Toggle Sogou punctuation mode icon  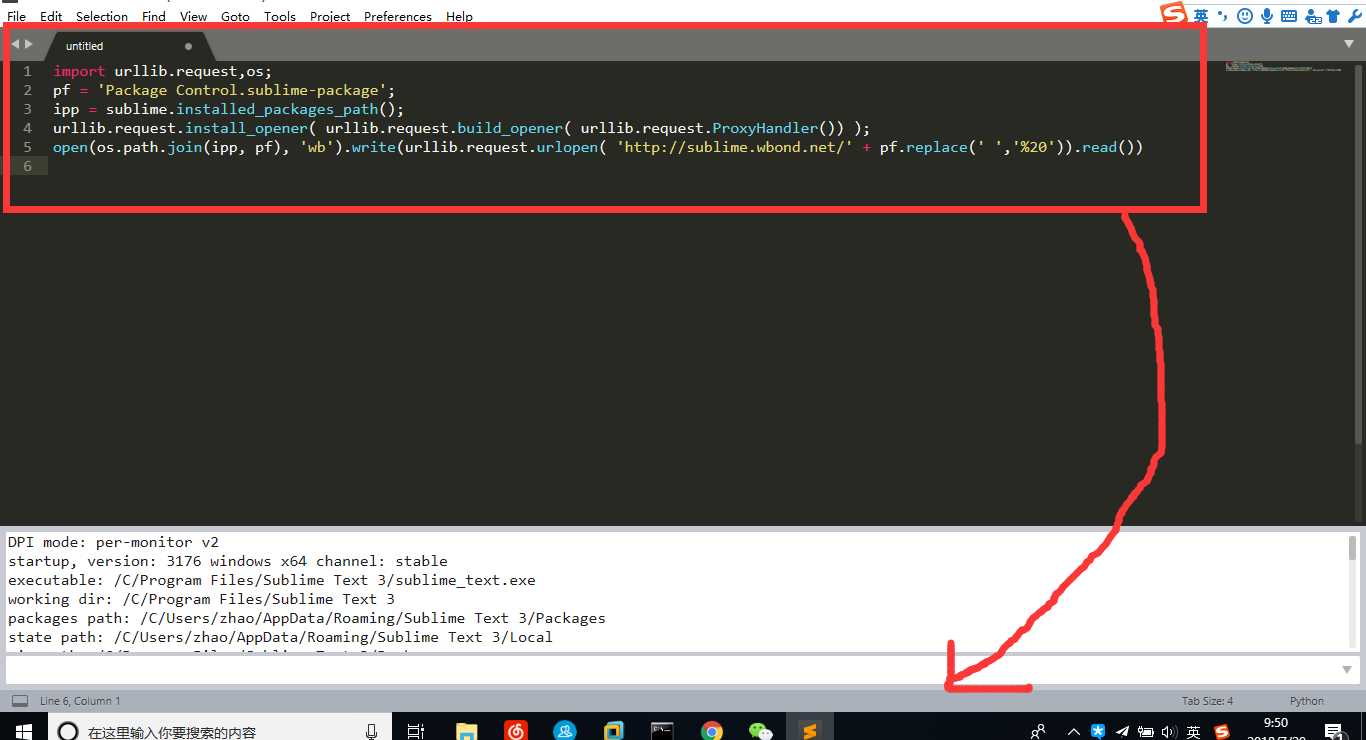coord(1223,14)
